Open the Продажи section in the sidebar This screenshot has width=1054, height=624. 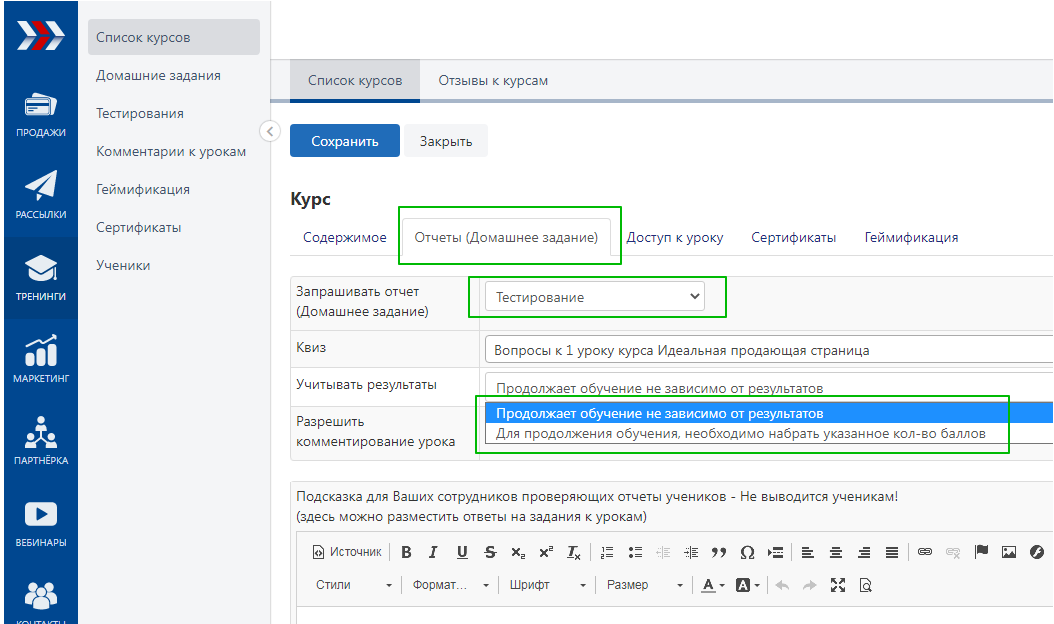(41, 115)
